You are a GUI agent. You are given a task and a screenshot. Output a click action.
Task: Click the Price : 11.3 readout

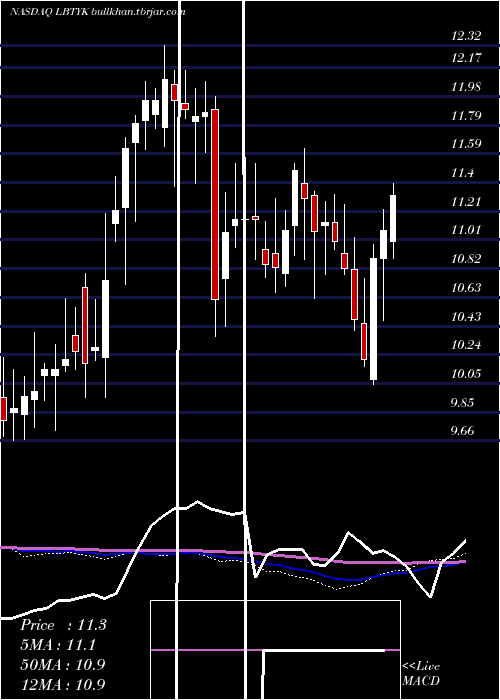pos(63,625)
